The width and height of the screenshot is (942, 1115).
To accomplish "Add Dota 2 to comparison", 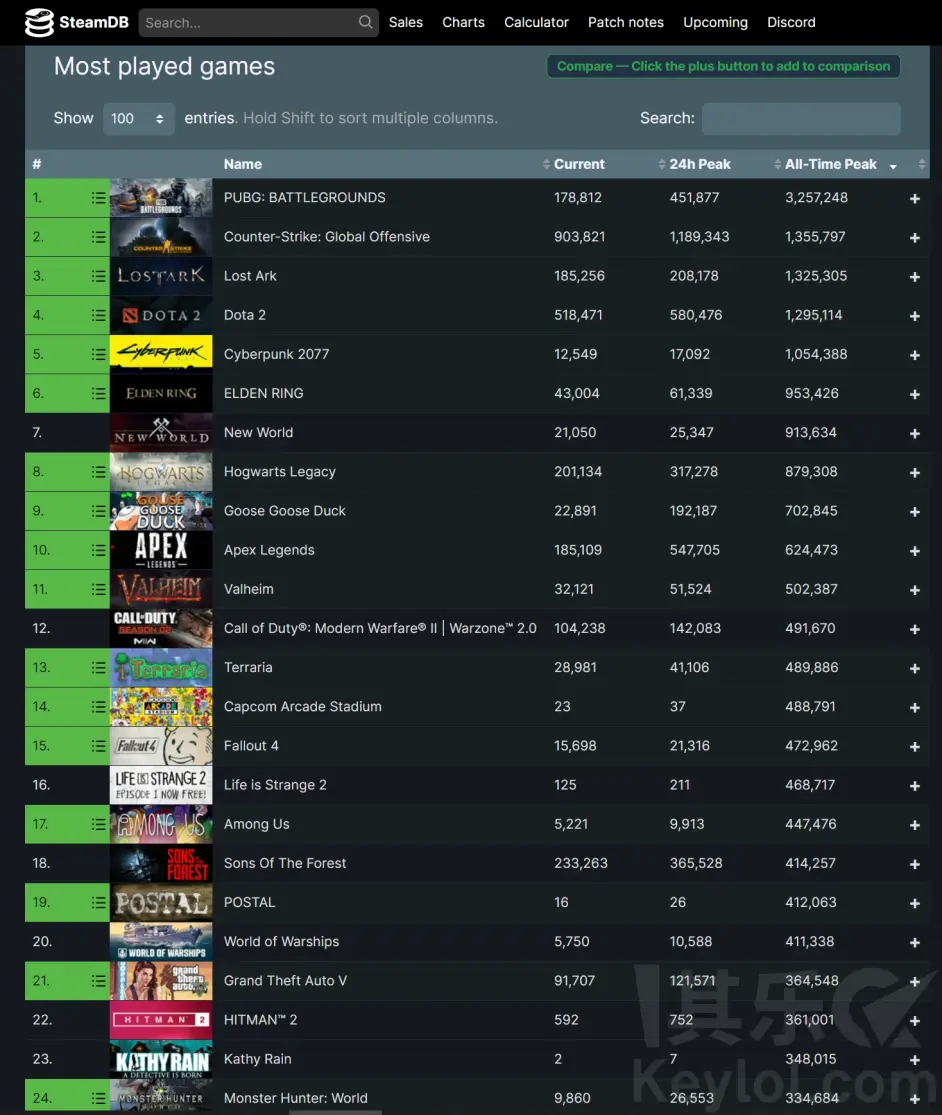I will (914, 316).
